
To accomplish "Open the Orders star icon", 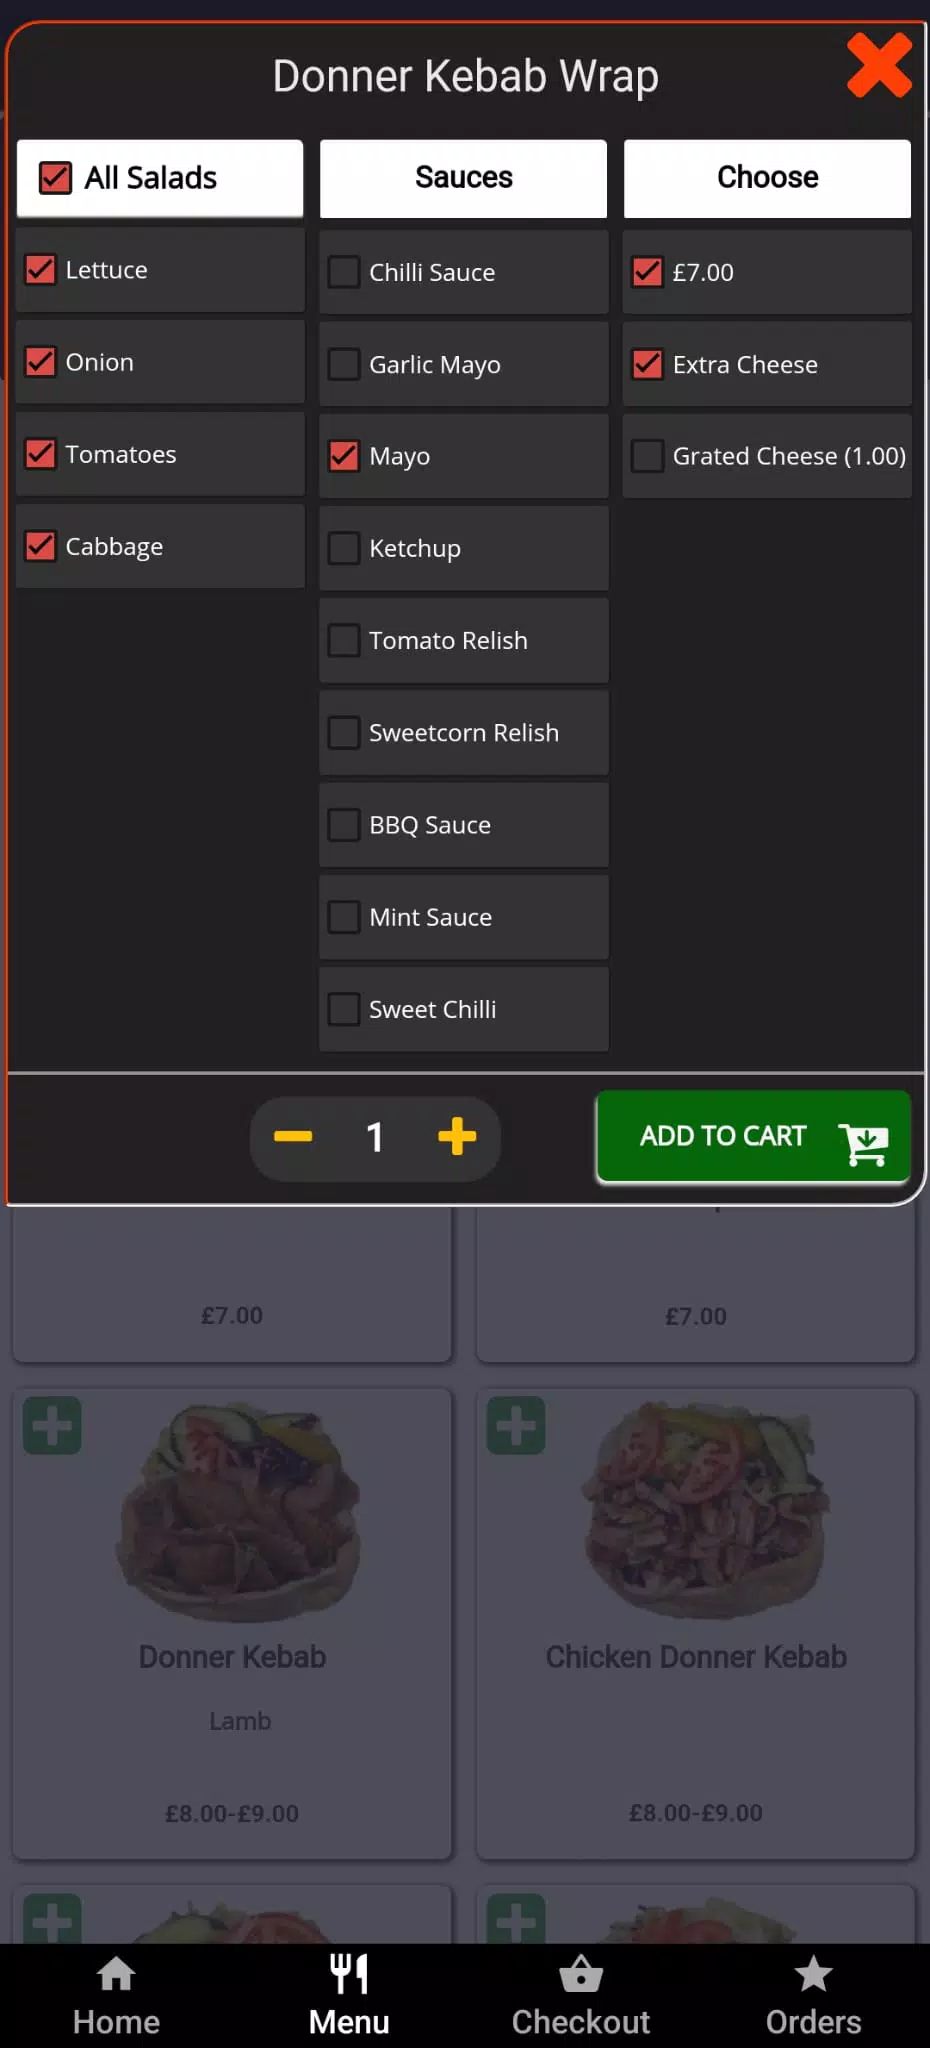I will coord(813,1974).
